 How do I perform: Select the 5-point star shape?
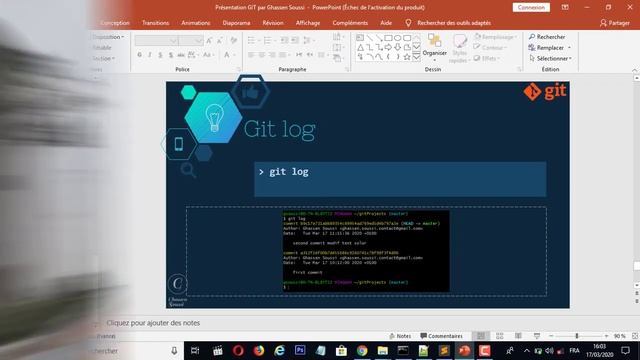[x=407, y=57]
